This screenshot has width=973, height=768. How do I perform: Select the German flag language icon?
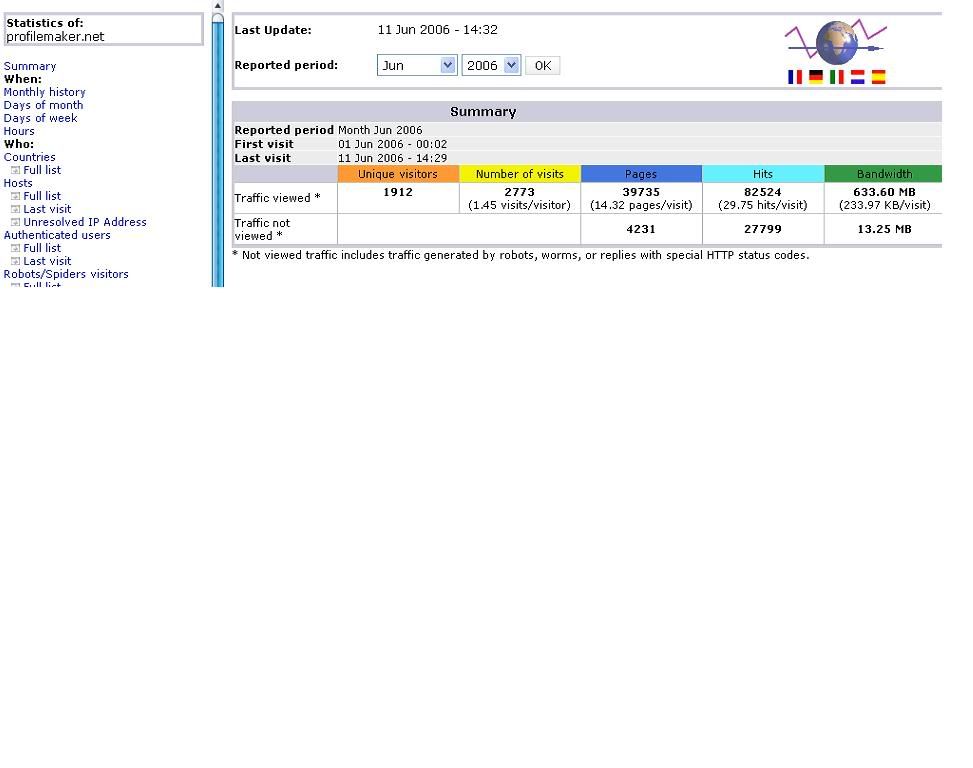point(815,77)
